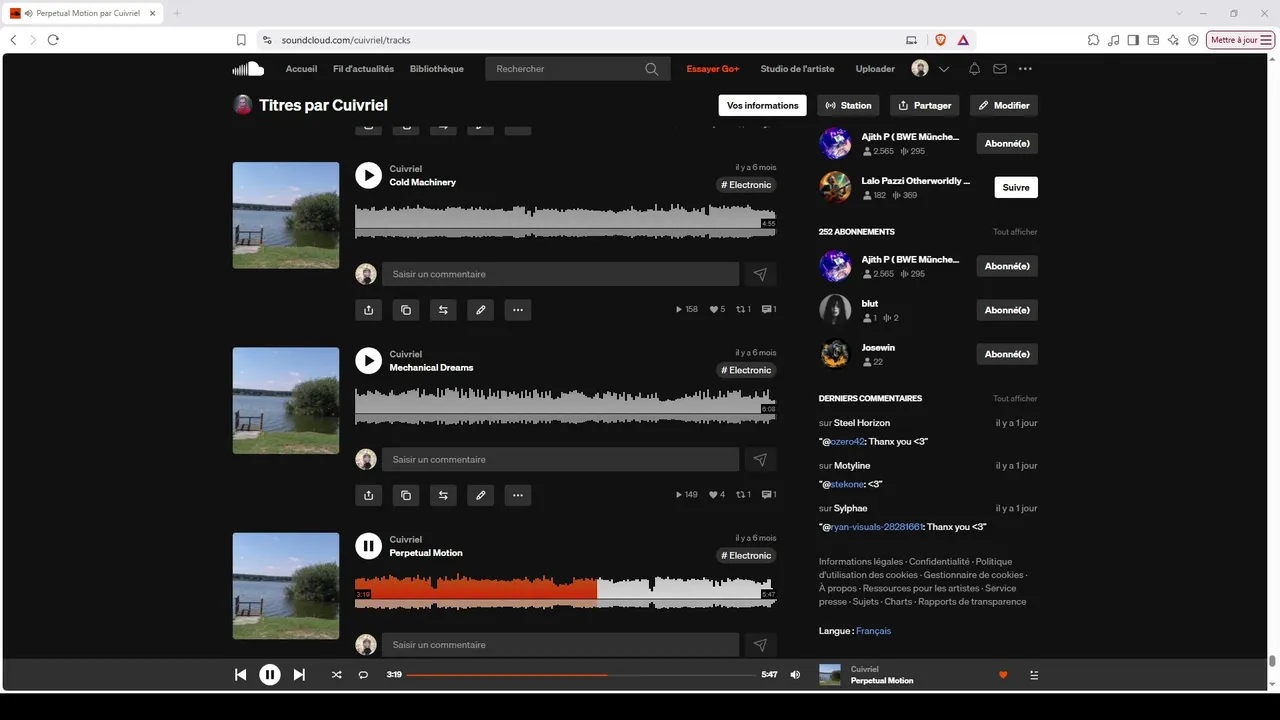
Task: Open the three-dot header menu
Action: 1025,69
